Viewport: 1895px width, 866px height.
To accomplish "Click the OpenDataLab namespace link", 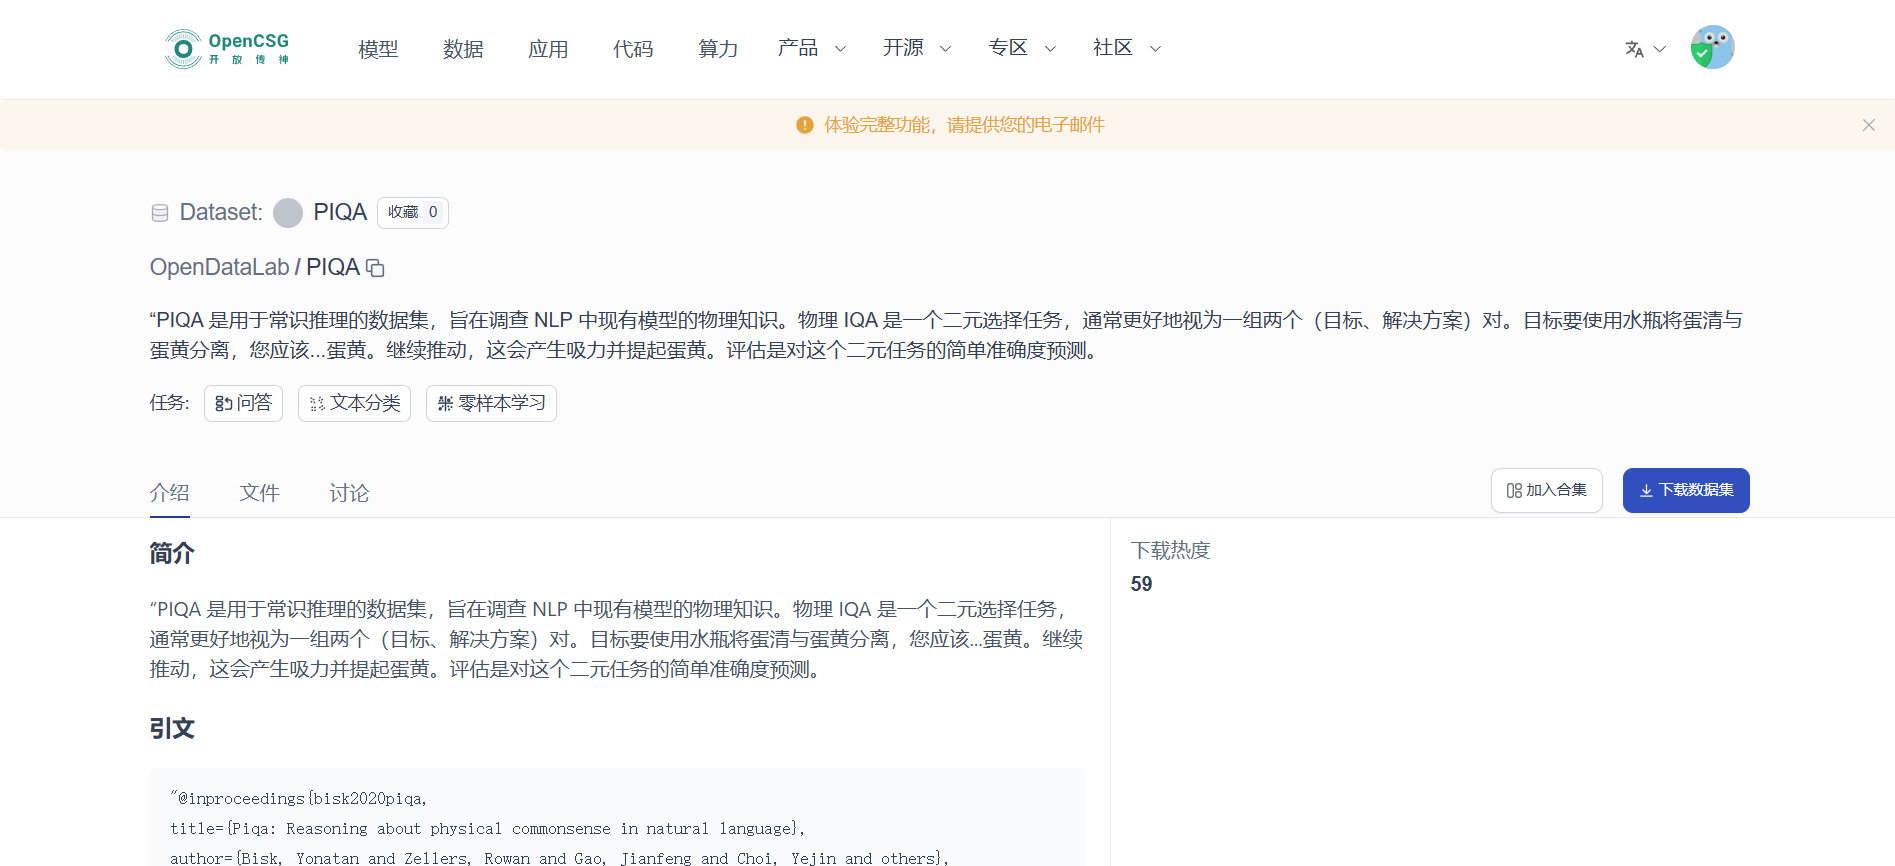I will pos(219,267).
